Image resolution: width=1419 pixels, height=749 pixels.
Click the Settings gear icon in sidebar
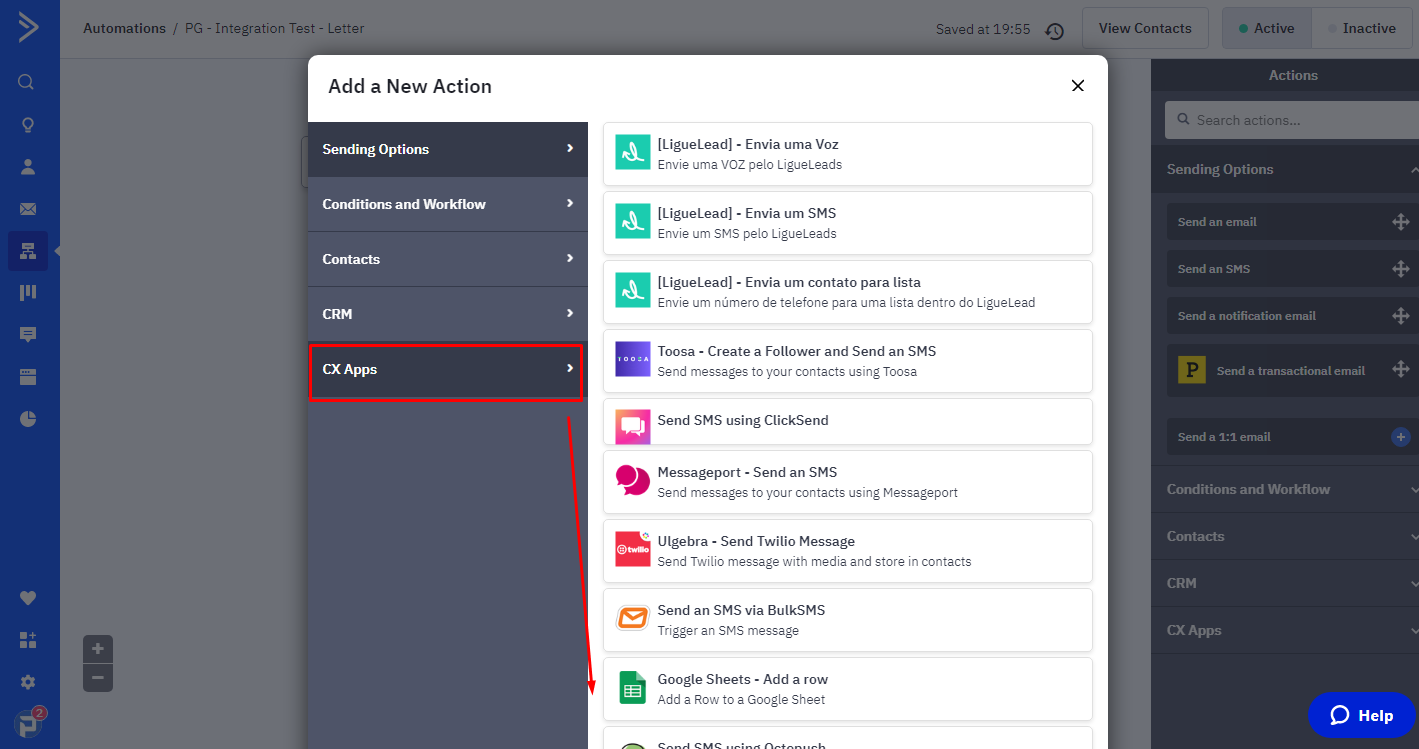tap(27, 682)
